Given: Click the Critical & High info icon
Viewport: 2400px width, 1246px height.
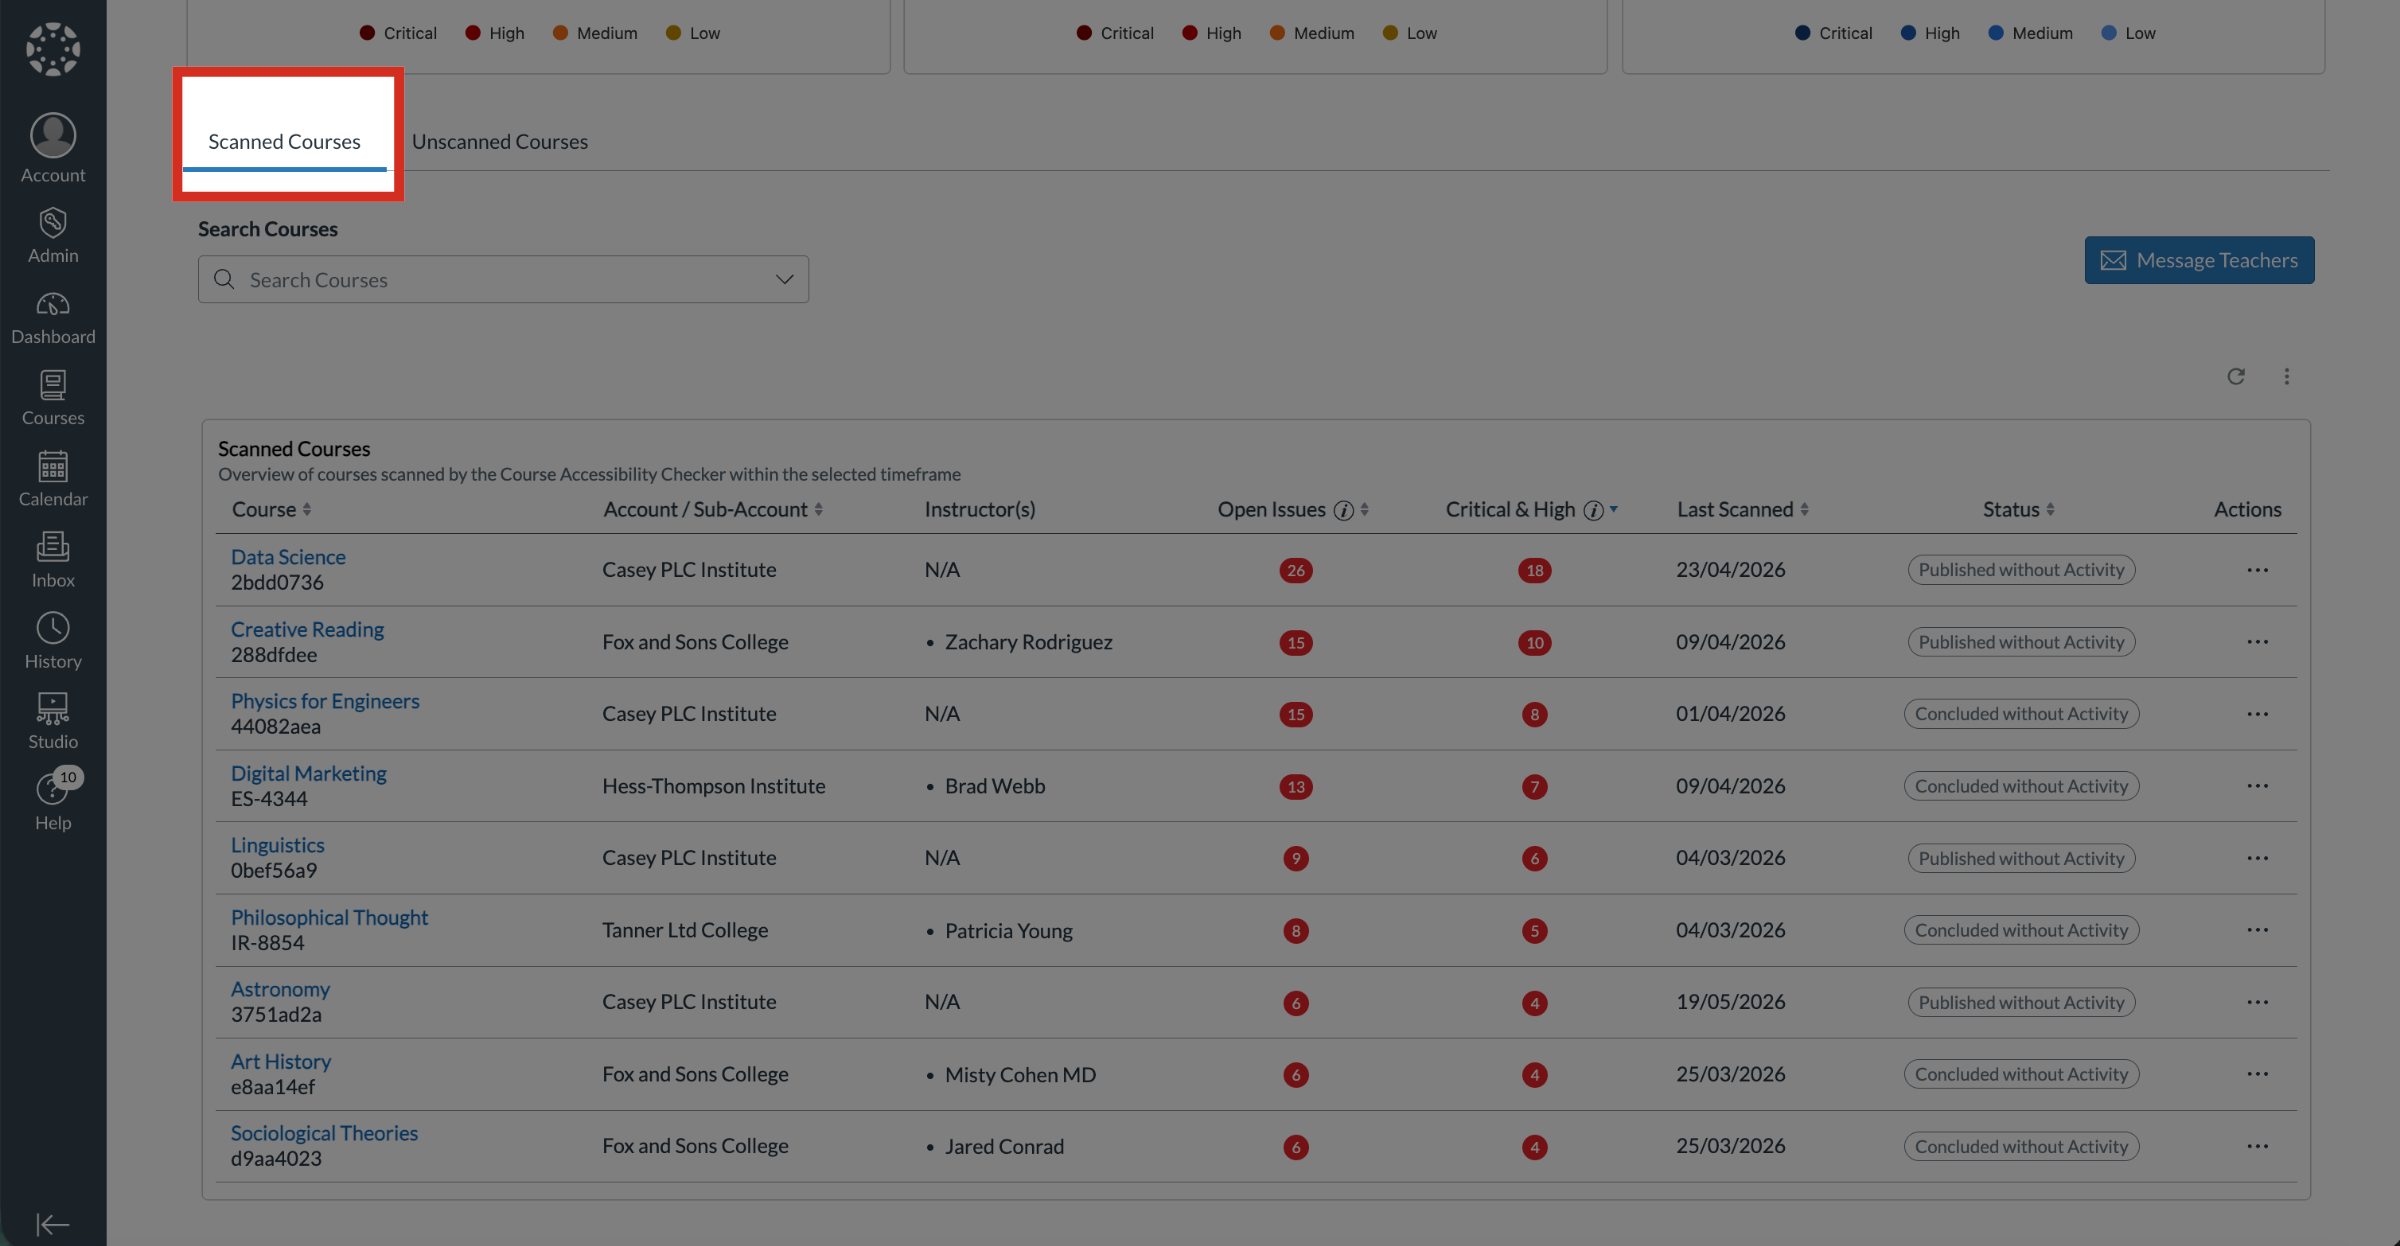Looking at the screenshot, I should pyautogui.click(x=1593, y=510).
